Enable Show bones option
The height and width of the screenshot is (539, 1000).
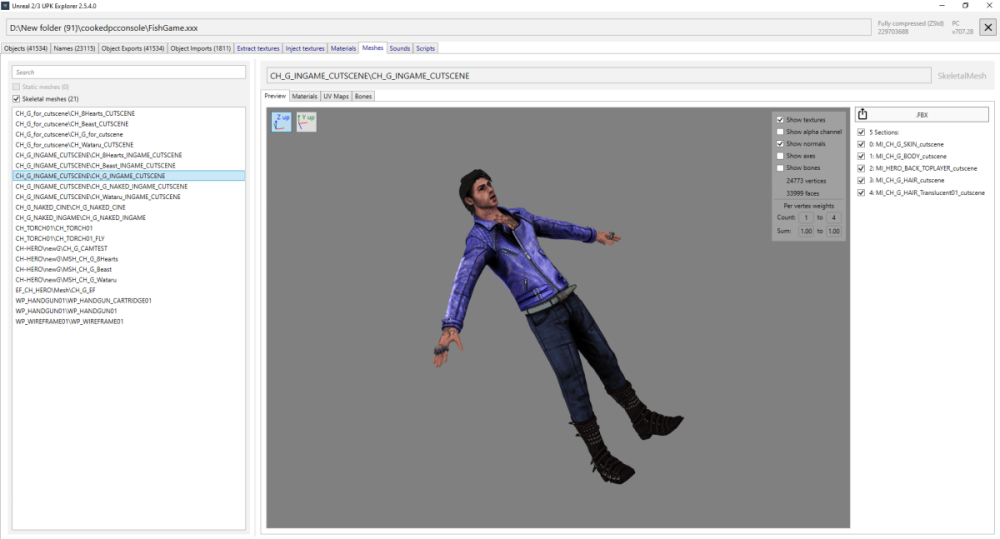click(x=780, y=168)
